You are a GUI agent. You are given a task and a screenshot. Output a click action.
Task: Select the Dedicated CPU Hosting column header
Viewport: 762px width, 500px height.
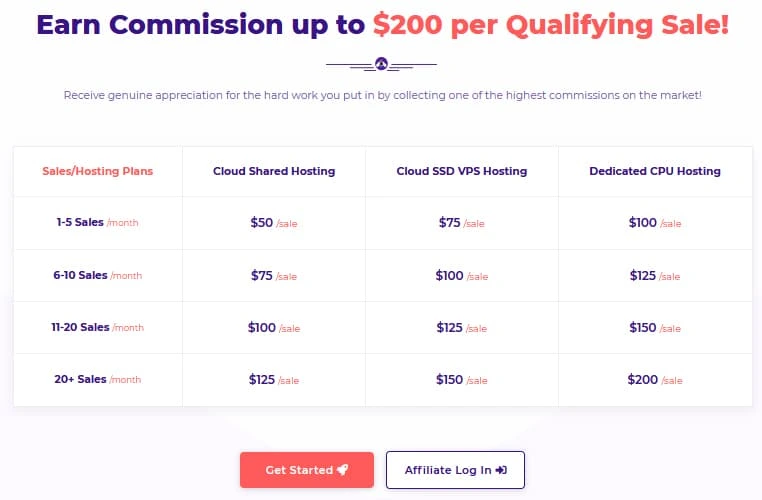tap(655, 171)
